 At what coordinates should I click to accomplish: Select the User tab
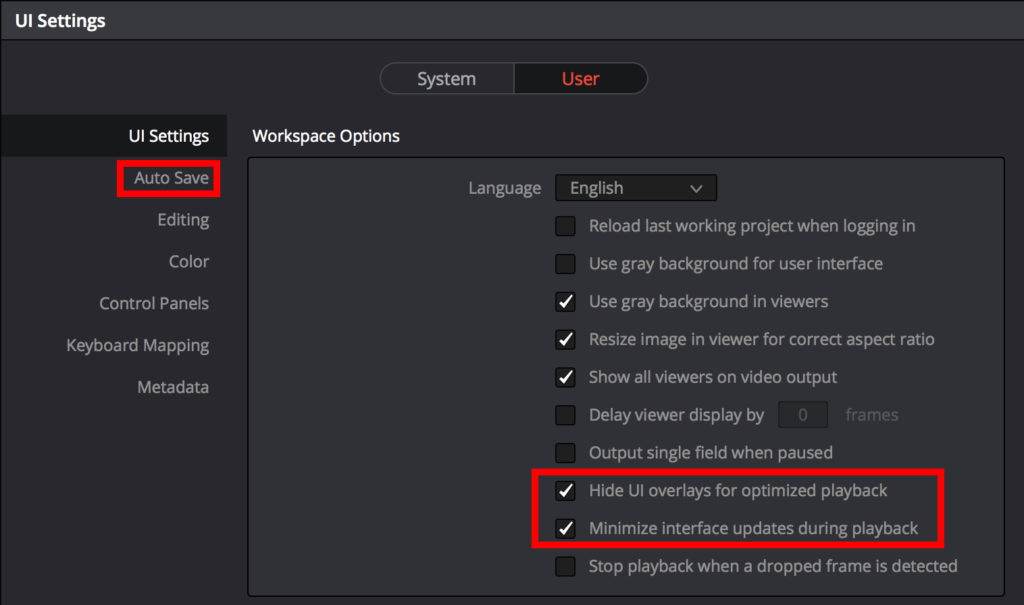[x=581, y=79]
